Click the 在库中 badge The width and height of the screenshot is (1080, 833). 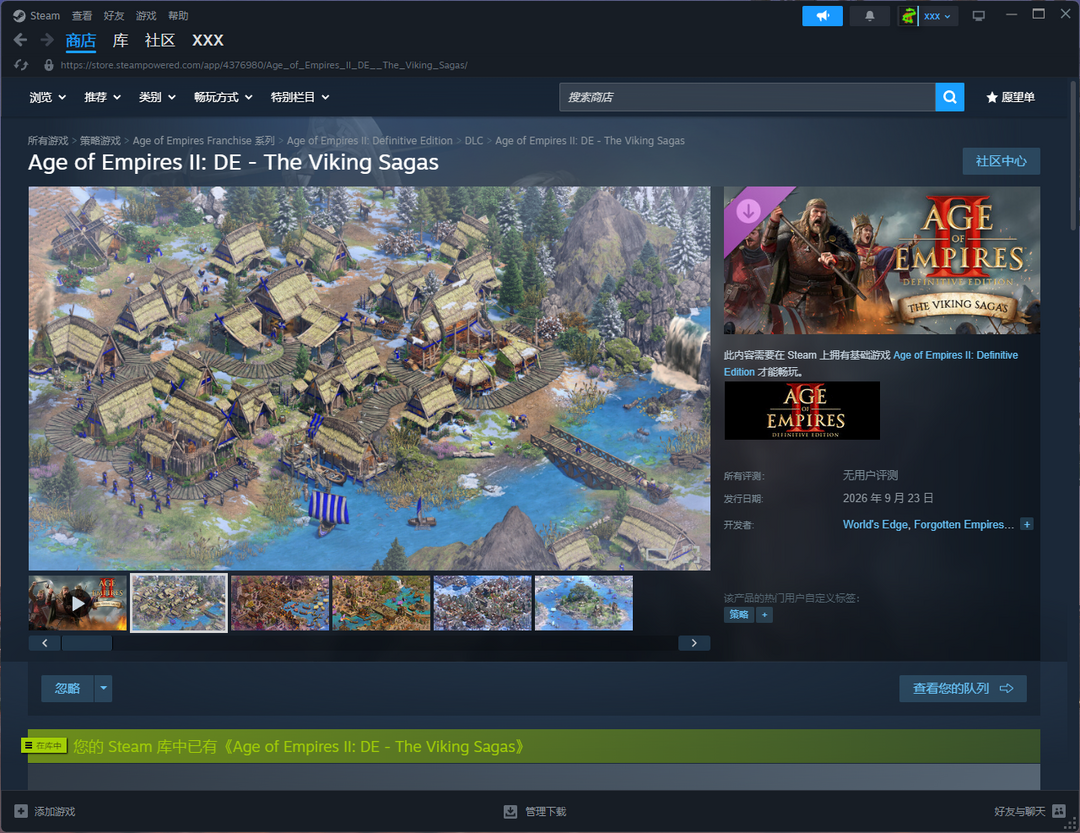pyautogui.click(x=44, y=745)
